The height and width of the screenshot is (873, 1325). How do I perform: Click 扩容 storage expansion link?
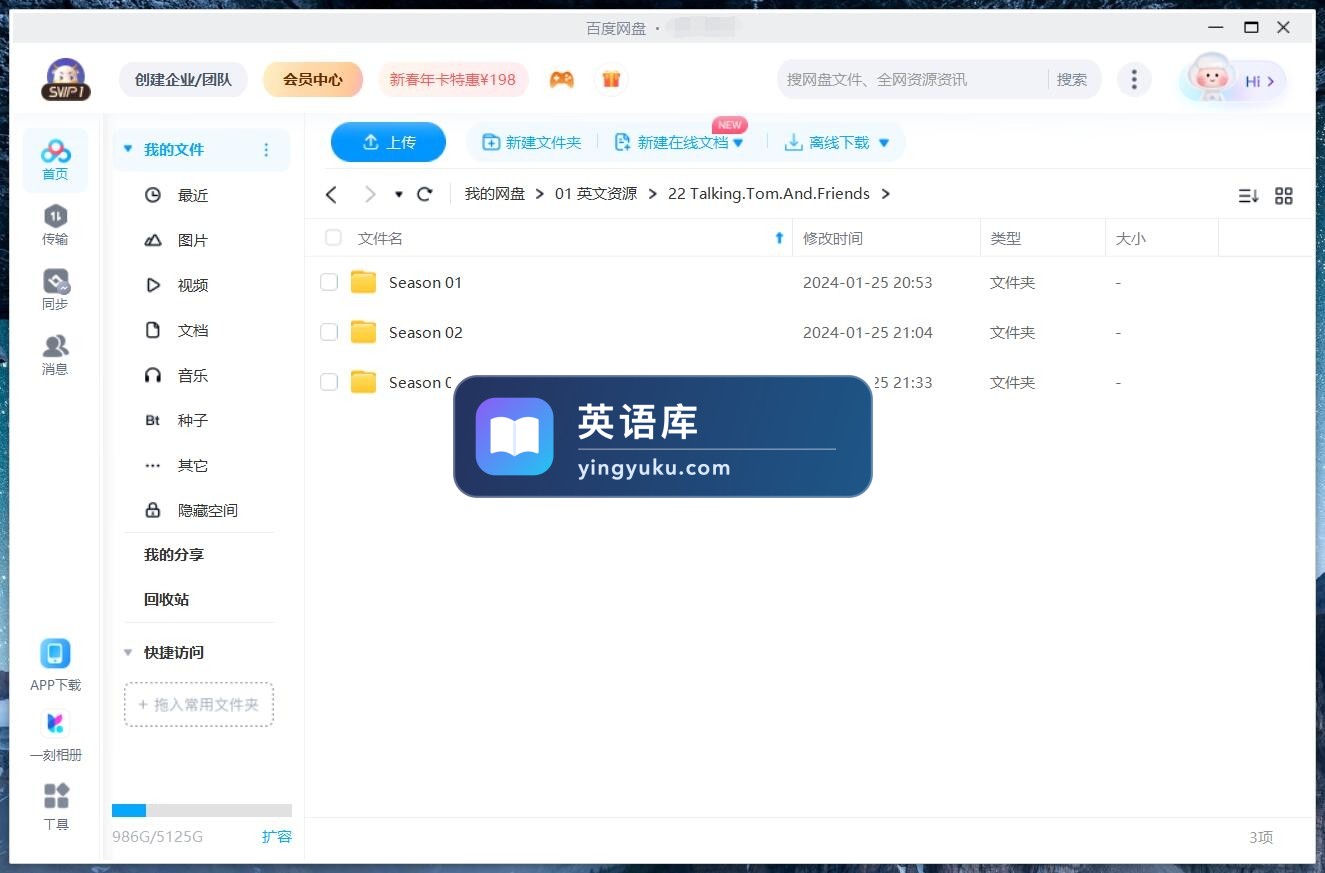point(277,836)
